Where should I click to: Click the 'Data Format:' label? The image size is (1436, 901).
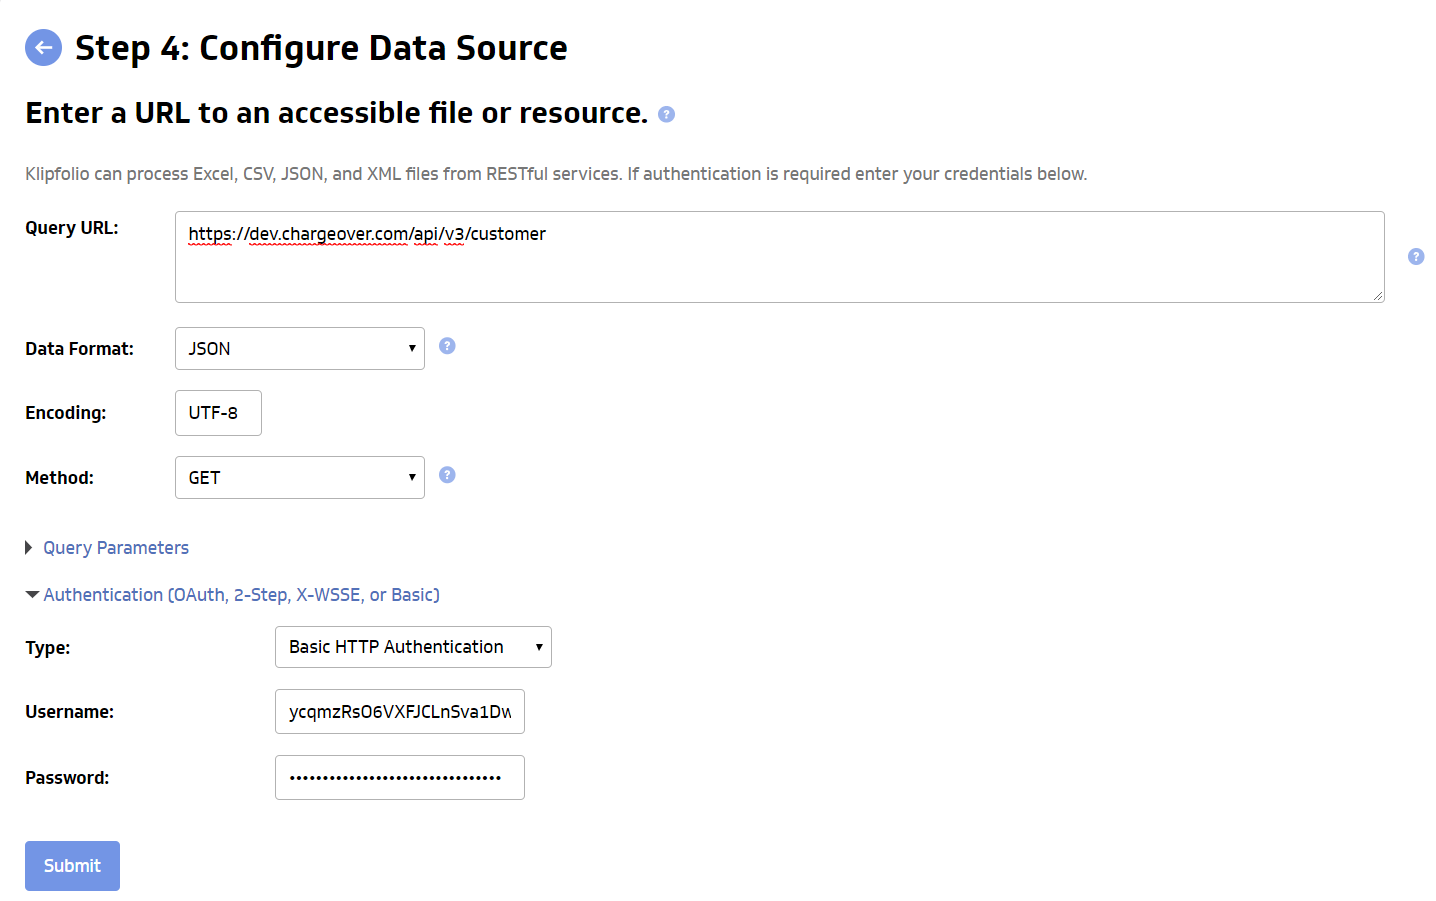79,349
